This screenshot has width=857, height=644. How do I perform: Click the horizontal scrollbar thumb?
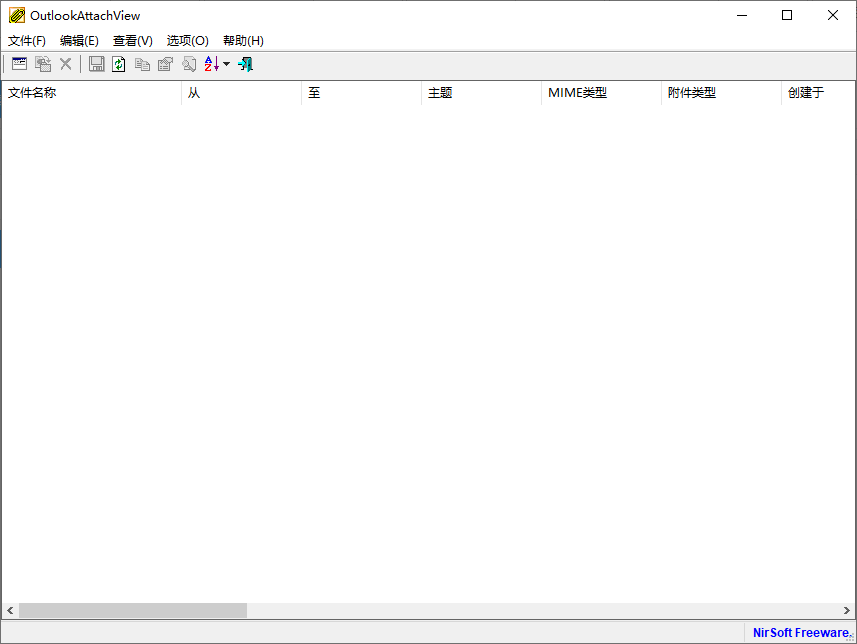[133, 610]
